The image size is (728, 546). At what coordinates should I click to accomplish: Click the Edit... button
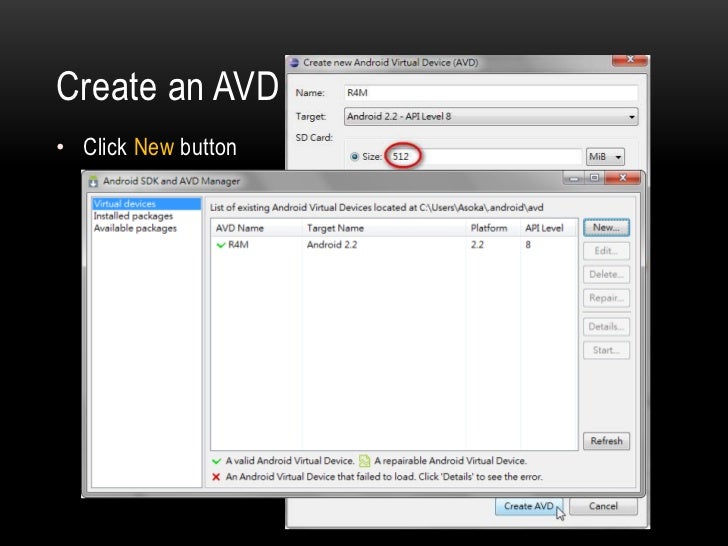click(x=606, y=251)
